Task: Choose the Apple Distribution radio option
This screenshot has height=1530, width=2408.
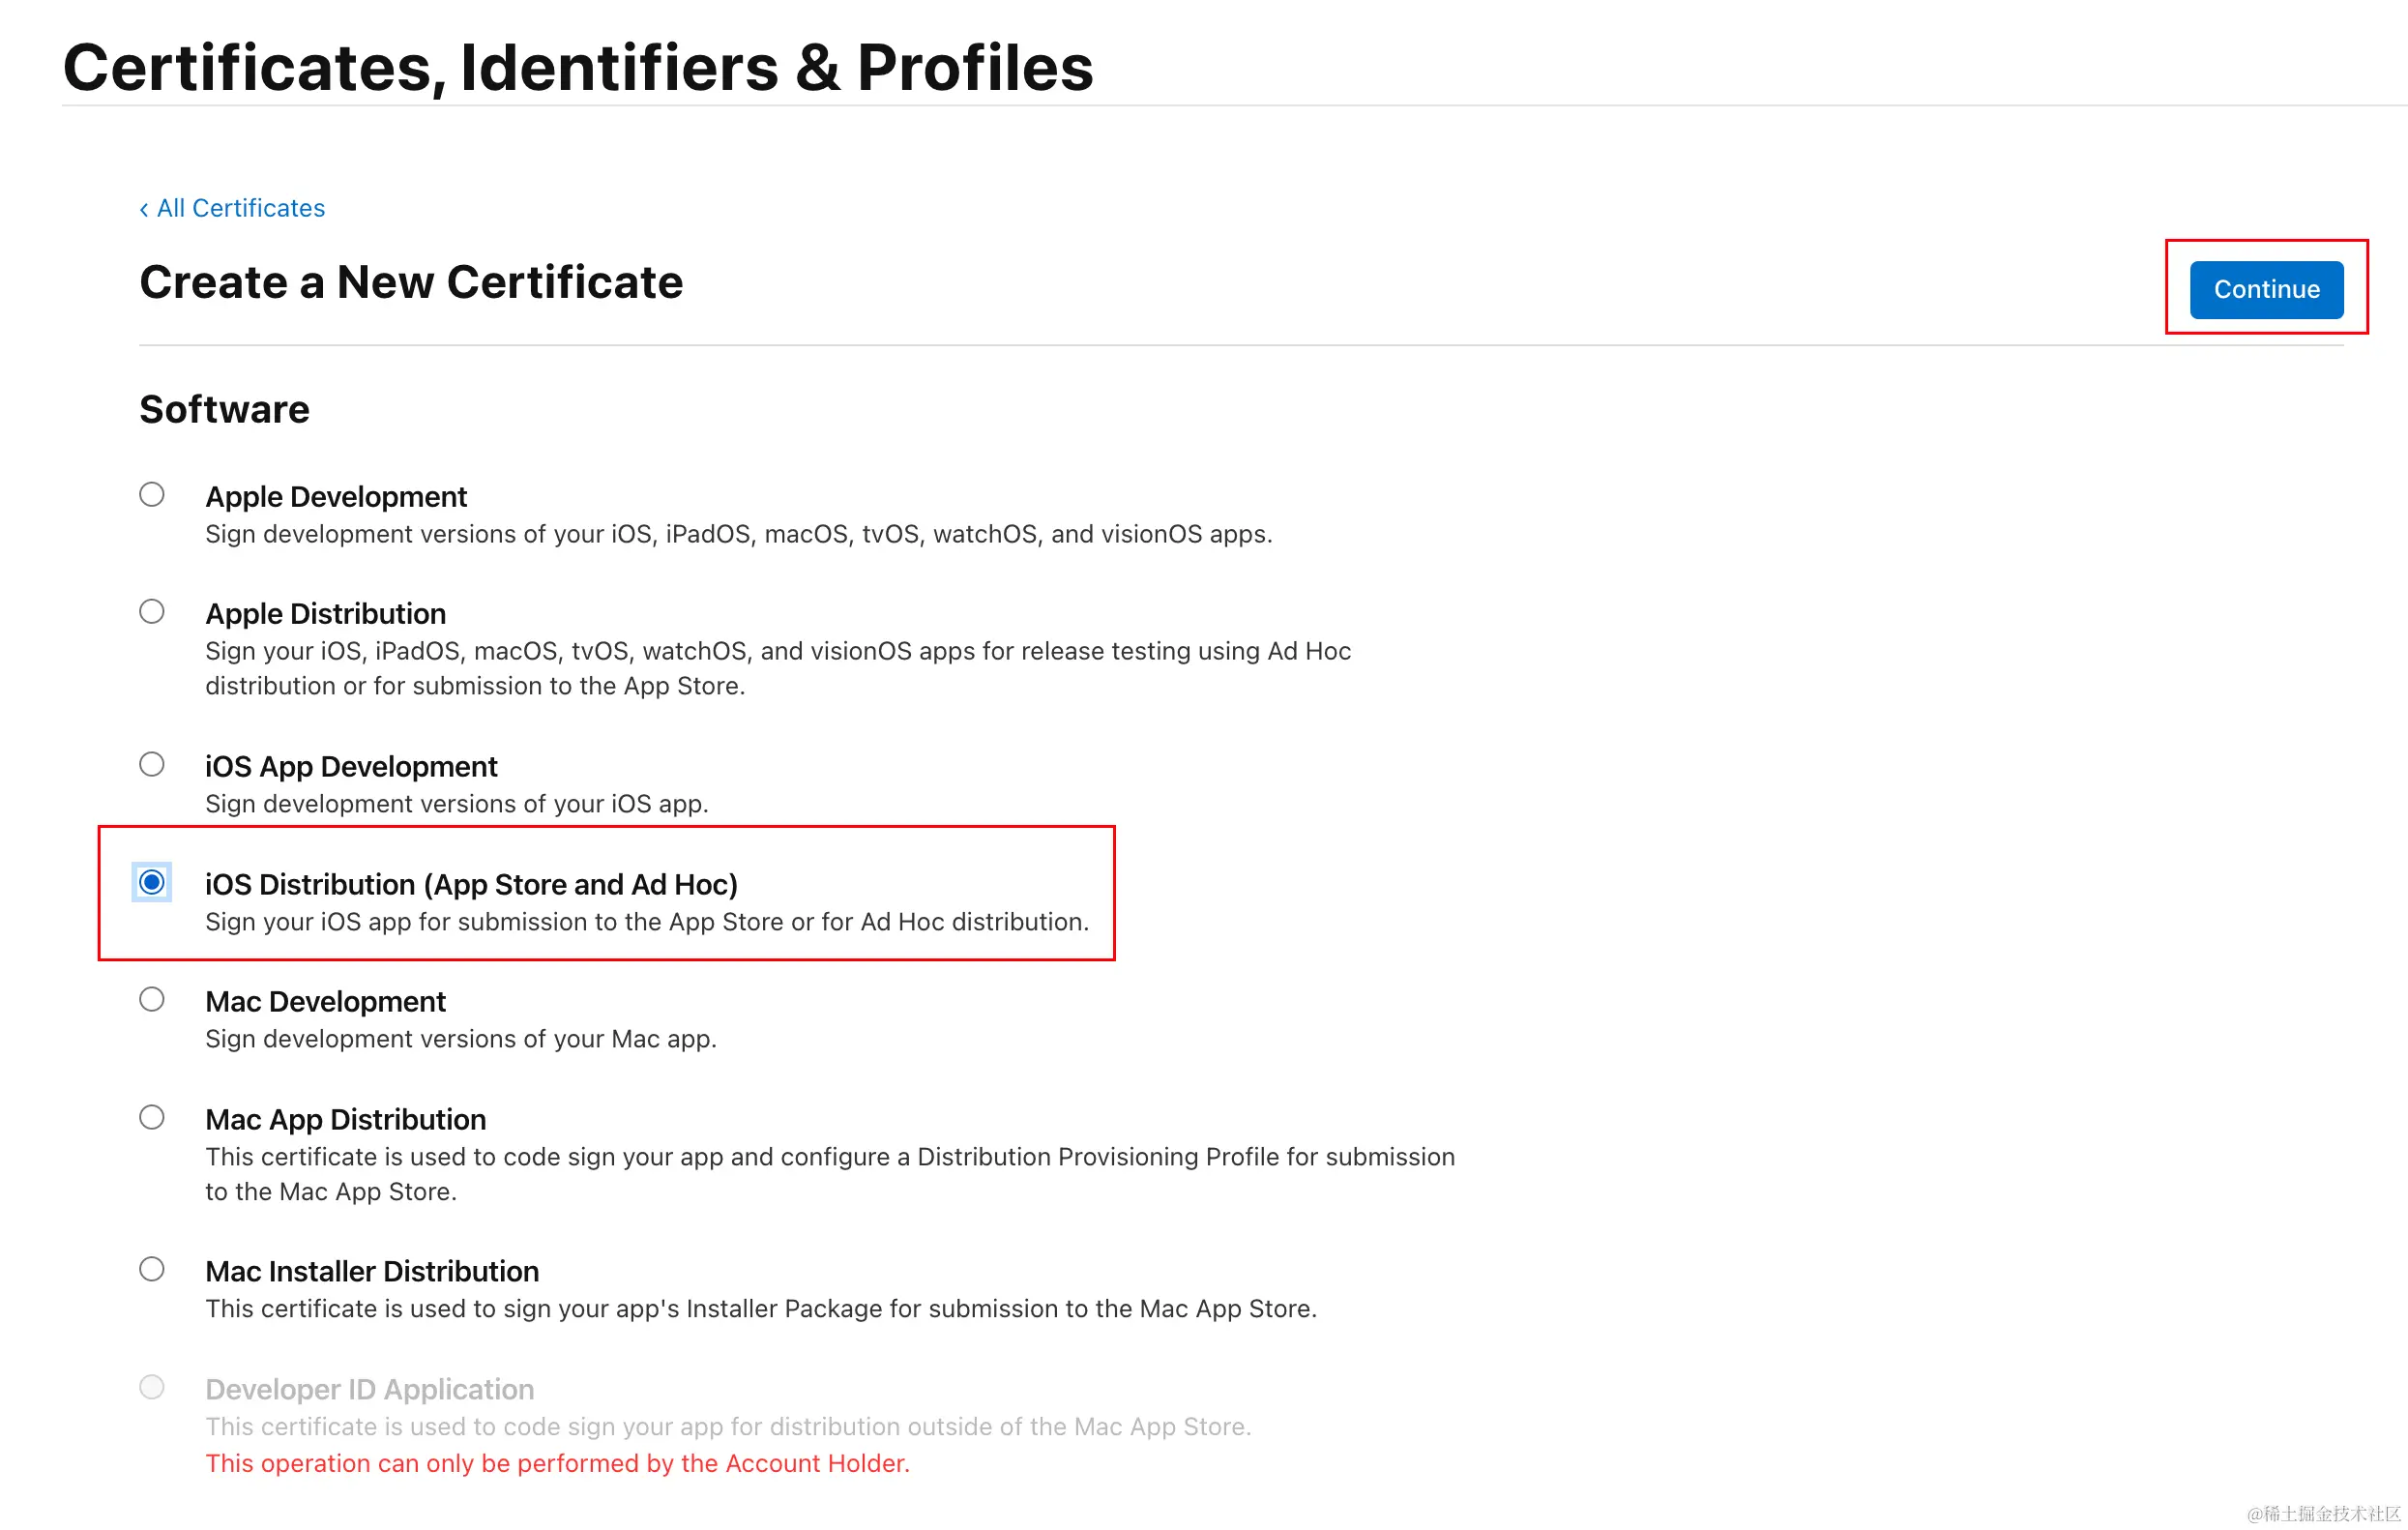Action: click(x=152, y=611)
